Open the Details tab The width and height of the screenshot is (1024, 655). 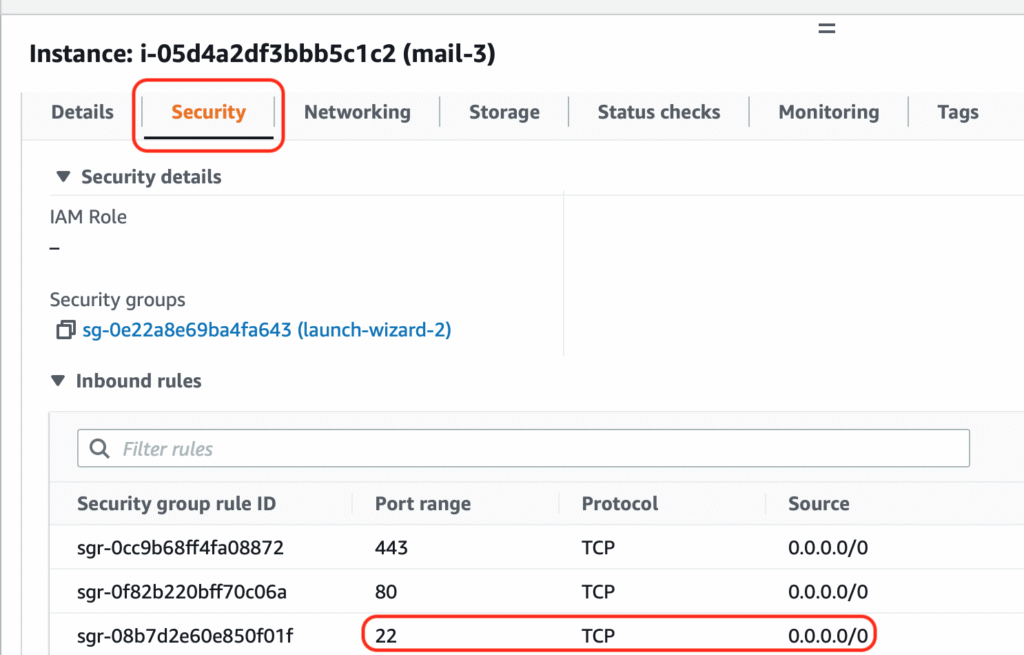pos(82,112)
